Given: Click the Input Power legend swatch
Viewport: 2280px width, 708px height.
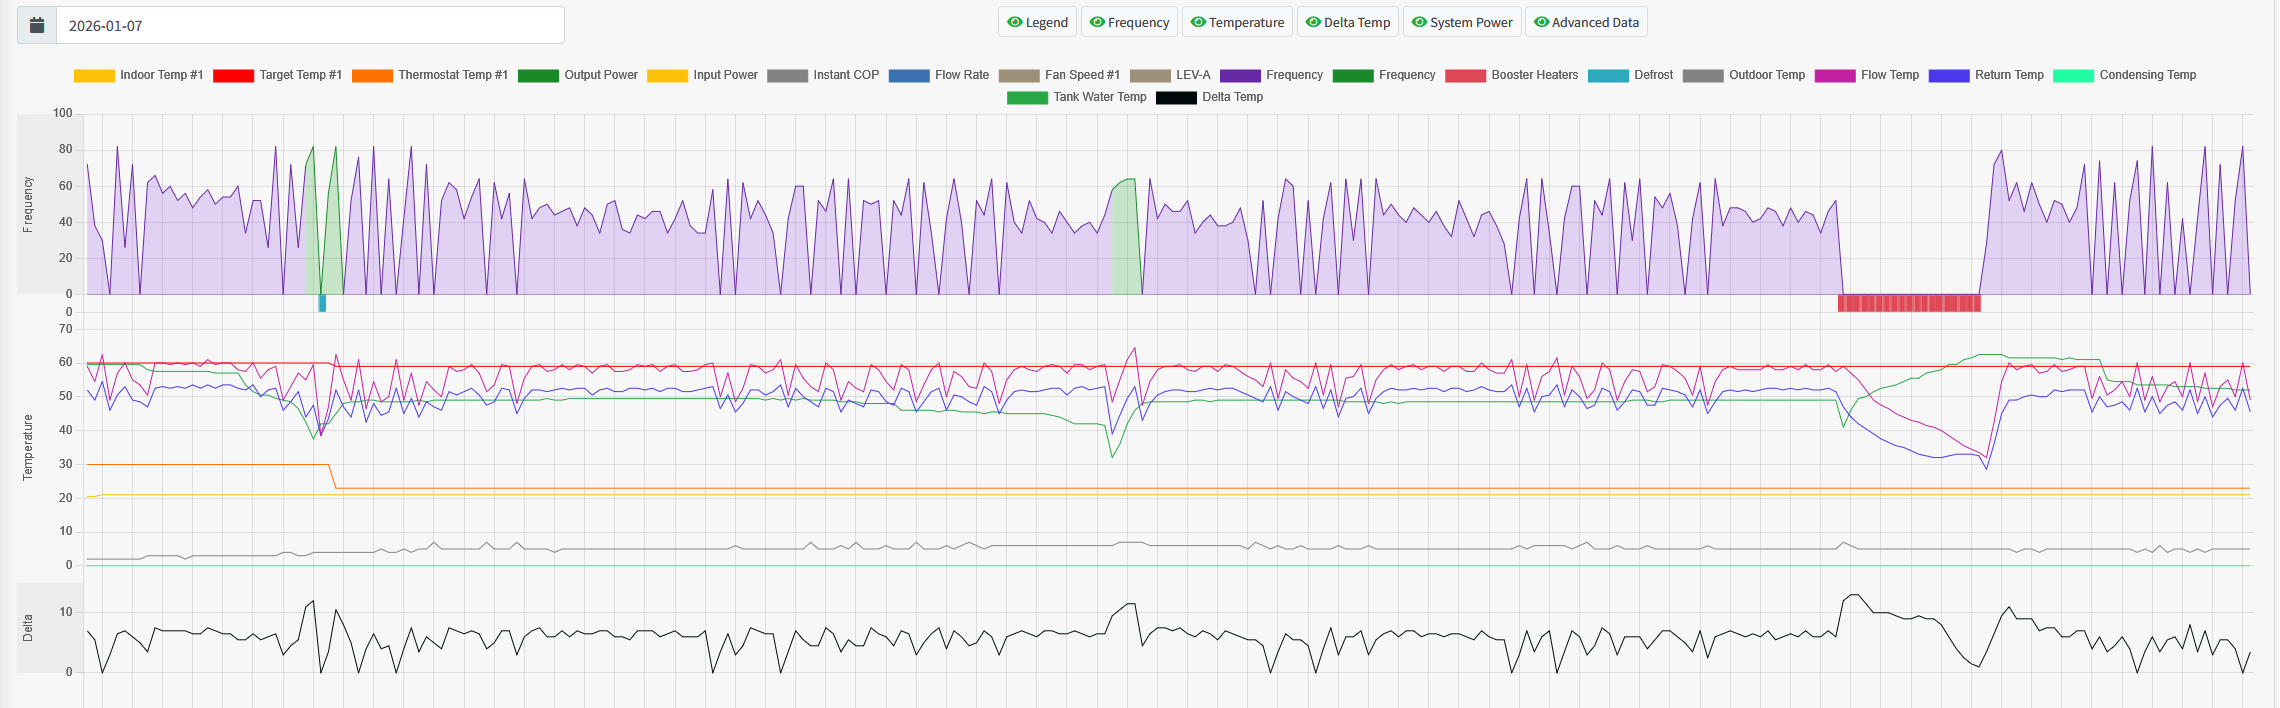Looking at the screenshot, I should coord(667,75).
